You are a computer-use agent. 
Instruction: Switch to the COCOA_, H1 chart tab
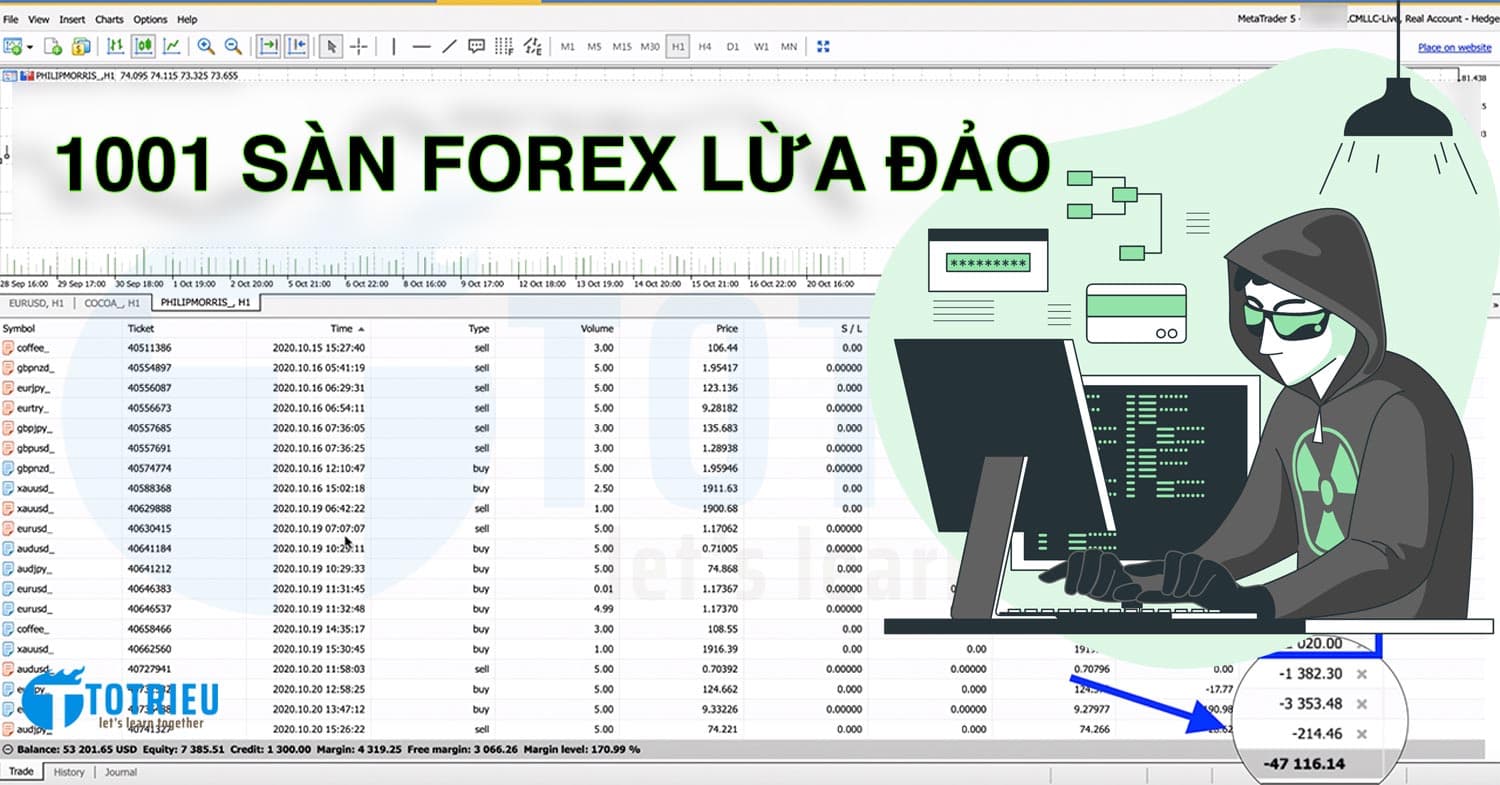coord(113,303)
